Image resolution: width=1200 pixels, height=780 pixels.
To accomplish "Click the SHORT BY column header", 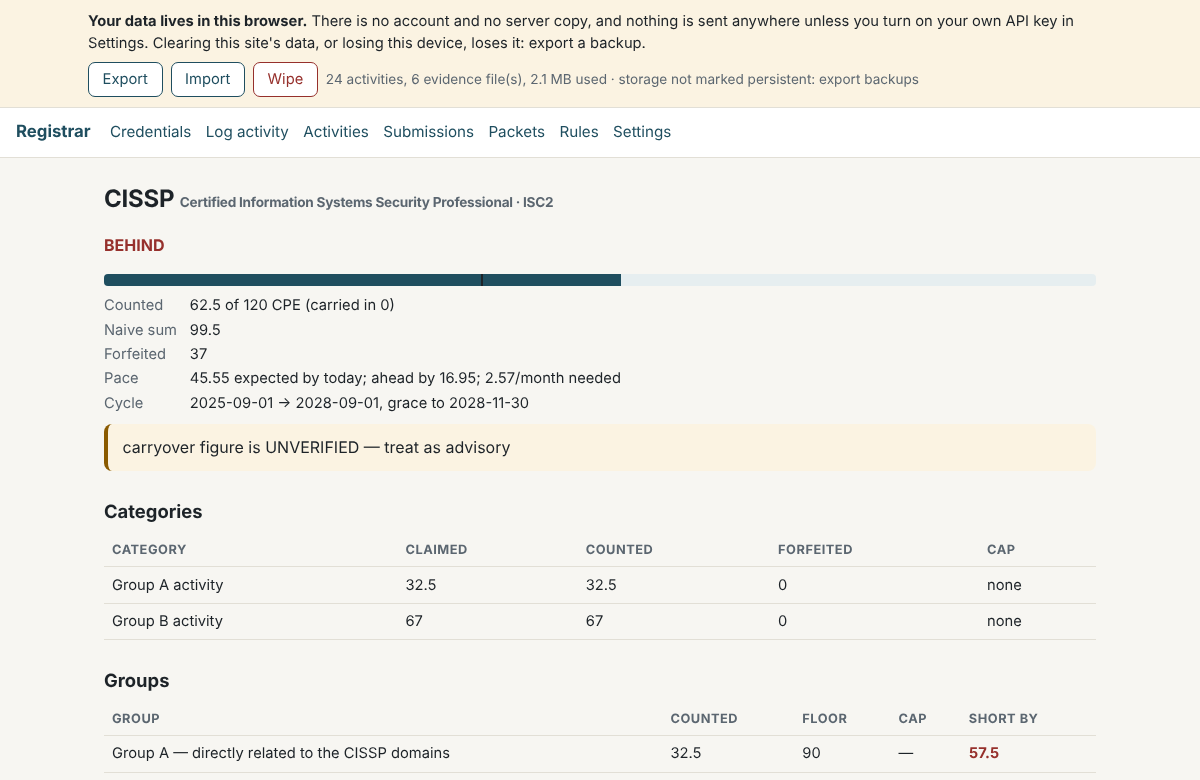I will click(x=1003, y=718).
